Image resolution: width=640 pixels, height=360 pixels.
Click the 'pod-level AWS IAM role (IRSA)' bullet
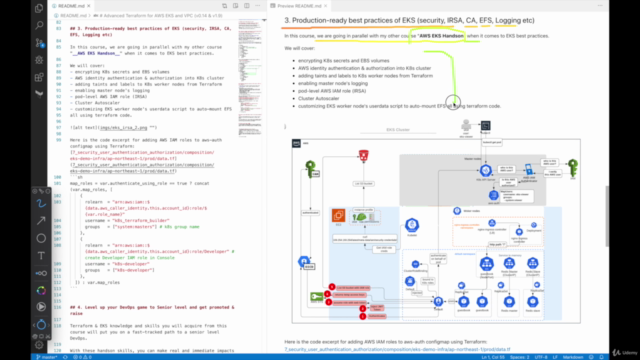pos(332,91)
